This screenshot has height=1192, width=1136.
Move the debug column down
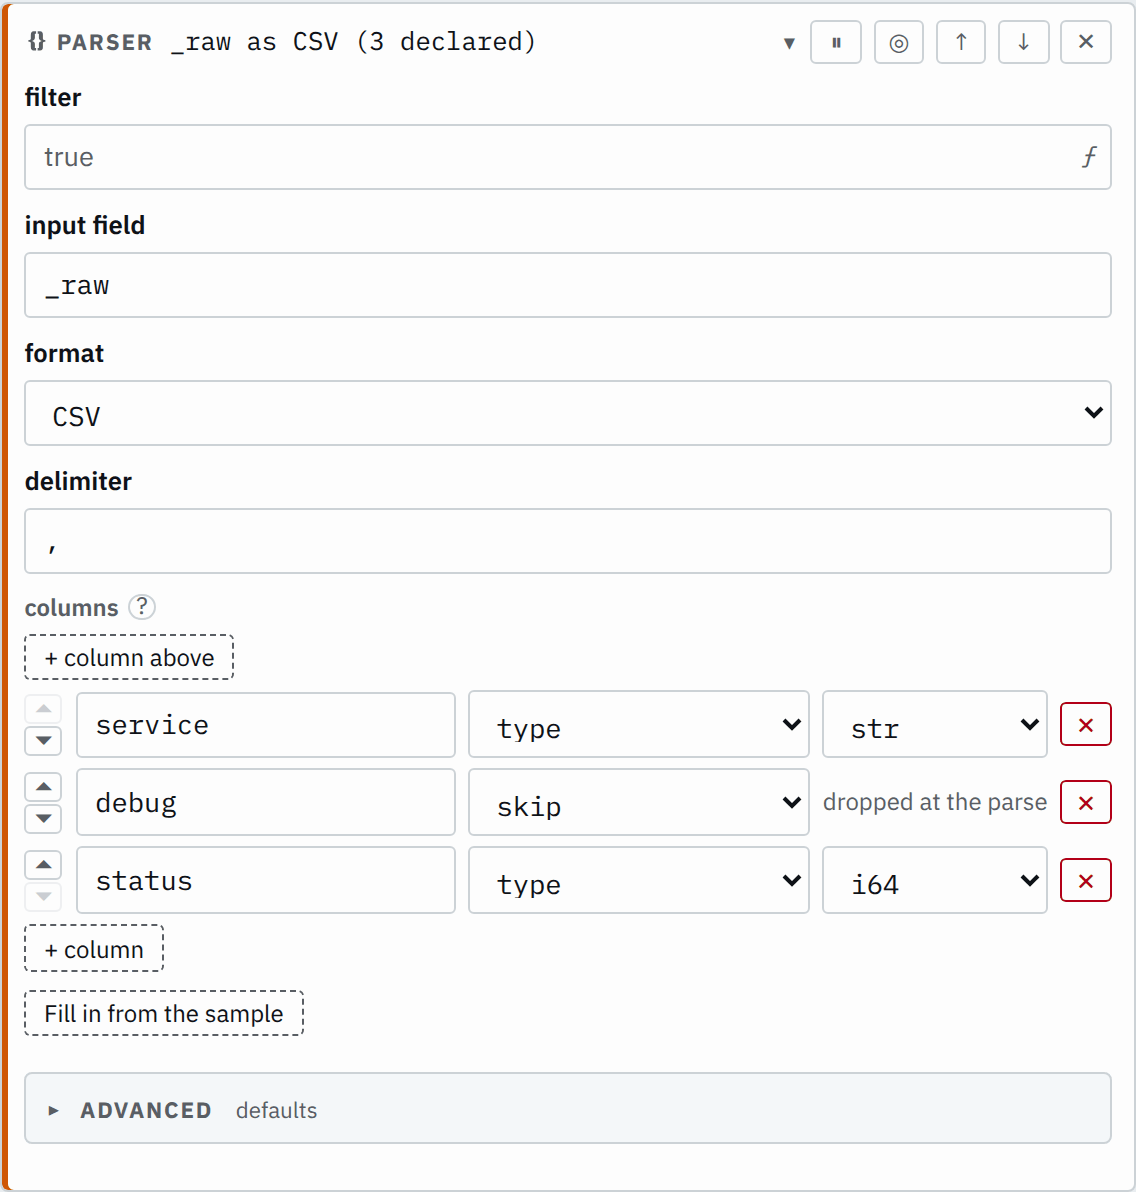click(43, 819)
